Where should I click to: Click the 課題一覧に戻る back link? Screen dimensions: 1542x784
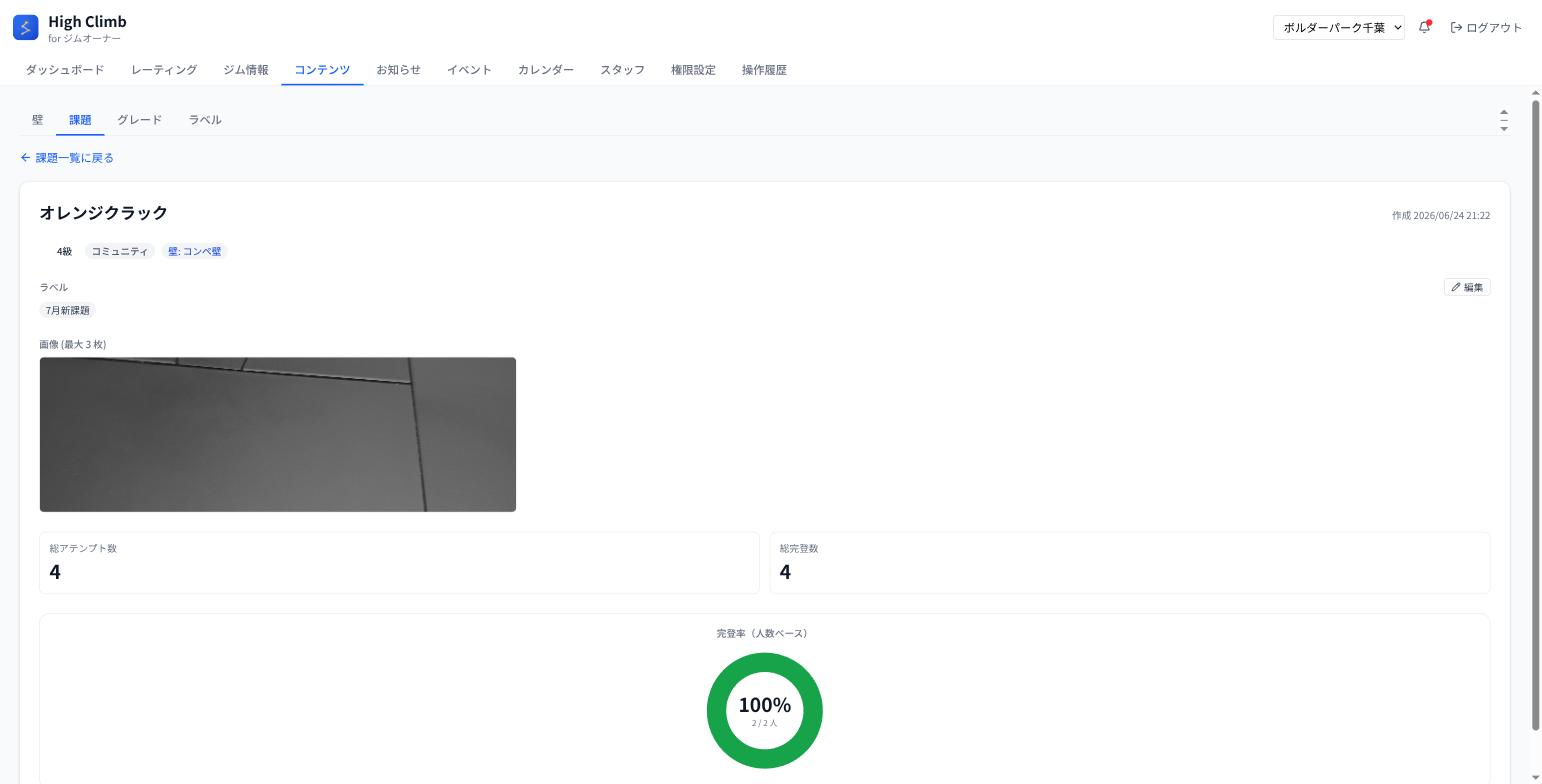click(x=67, y=158)
